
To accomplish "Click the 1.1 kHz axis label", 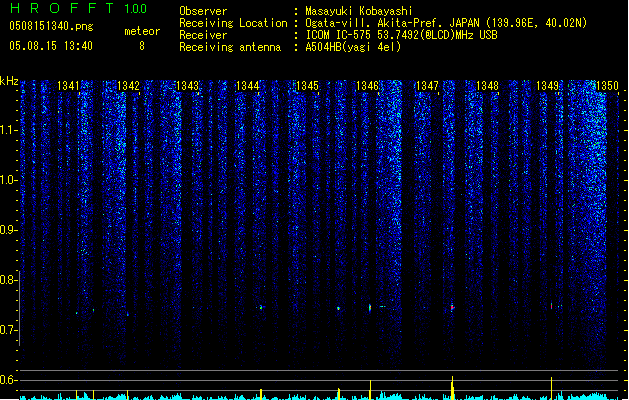I will click(x=9, y=130).
